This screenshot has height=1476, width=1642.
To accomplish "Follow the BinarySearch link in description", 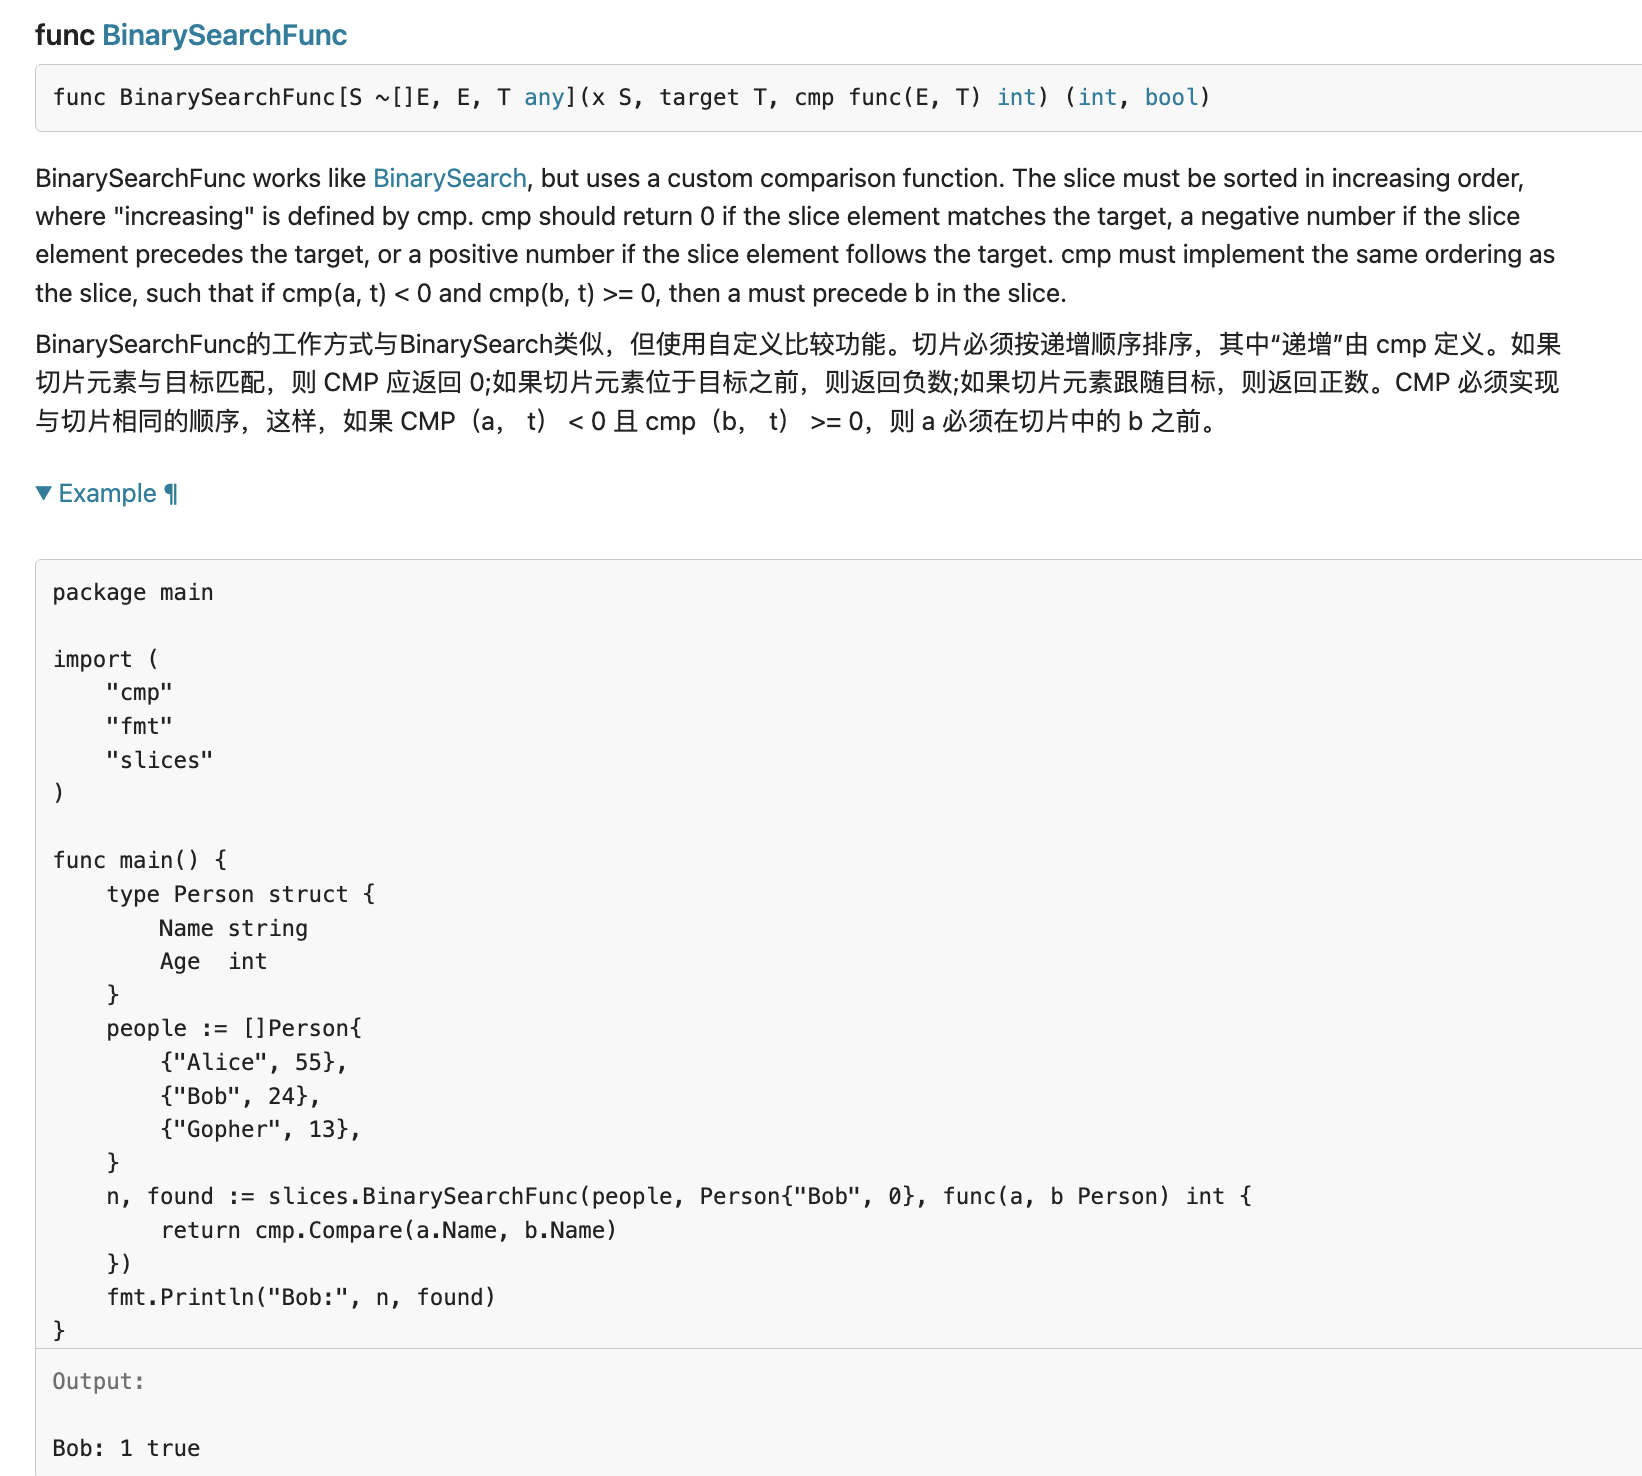I will pos(449,178).
